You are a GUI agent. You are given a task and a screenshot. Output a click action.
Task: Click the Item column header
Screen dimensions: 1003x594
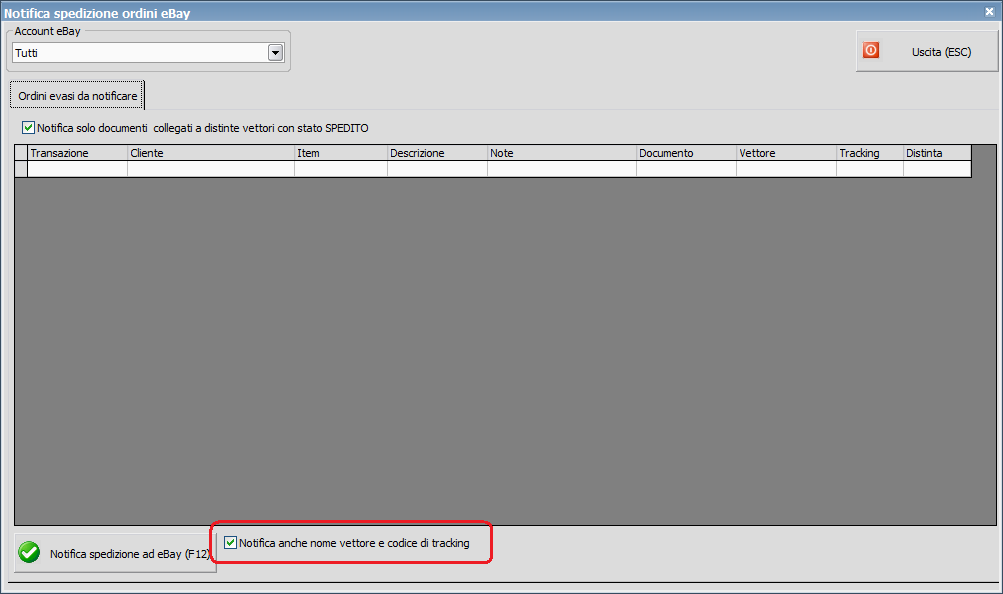click(340, 153)
